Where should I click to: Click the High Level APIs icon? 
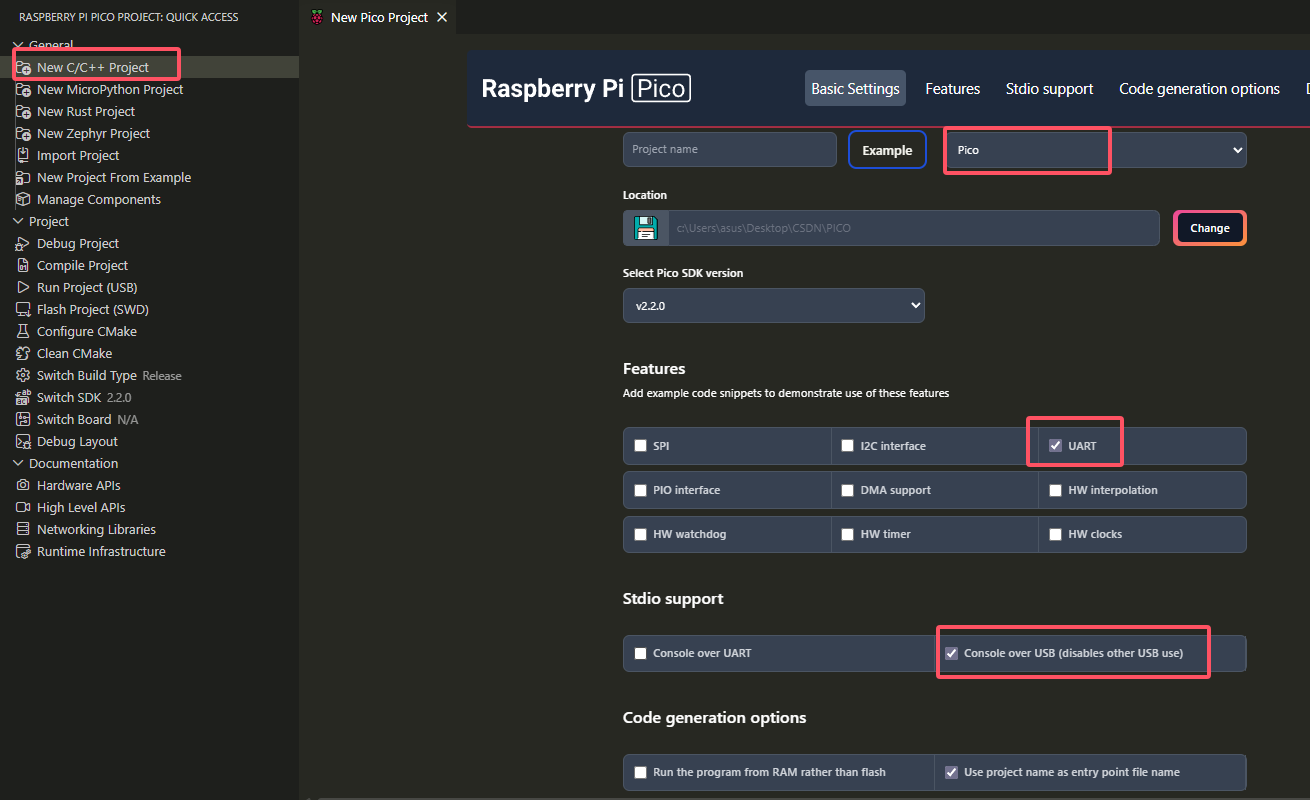(x=23, y=508)
